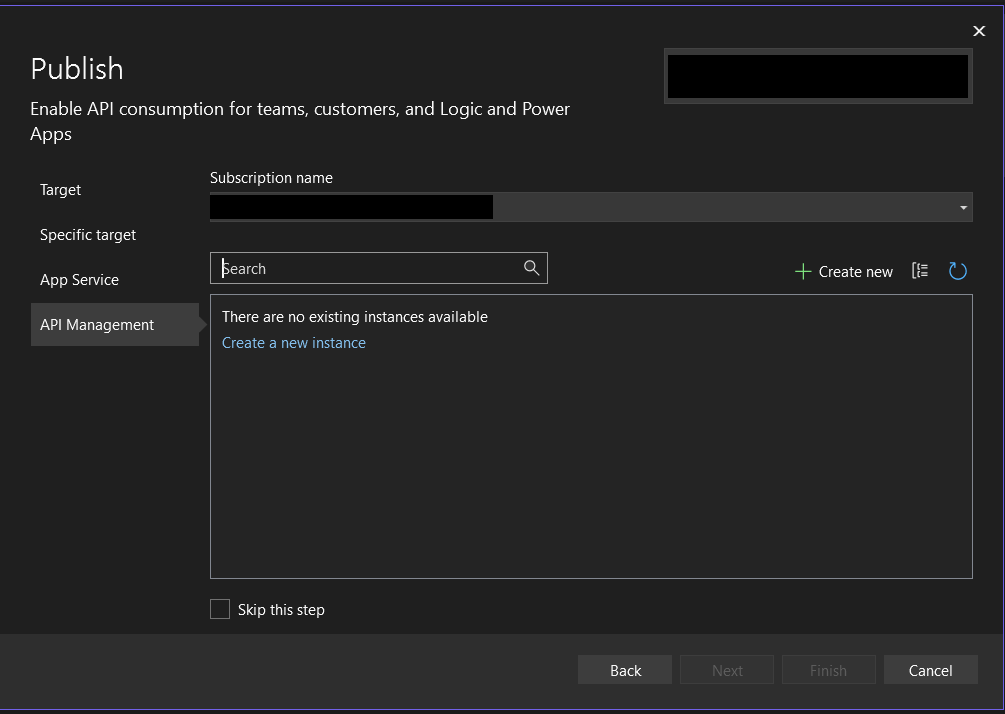Screen dimensions: 1005x714
Task: Expand subscriptions via the combo box chevron
Action: click(x=962, y=207)
